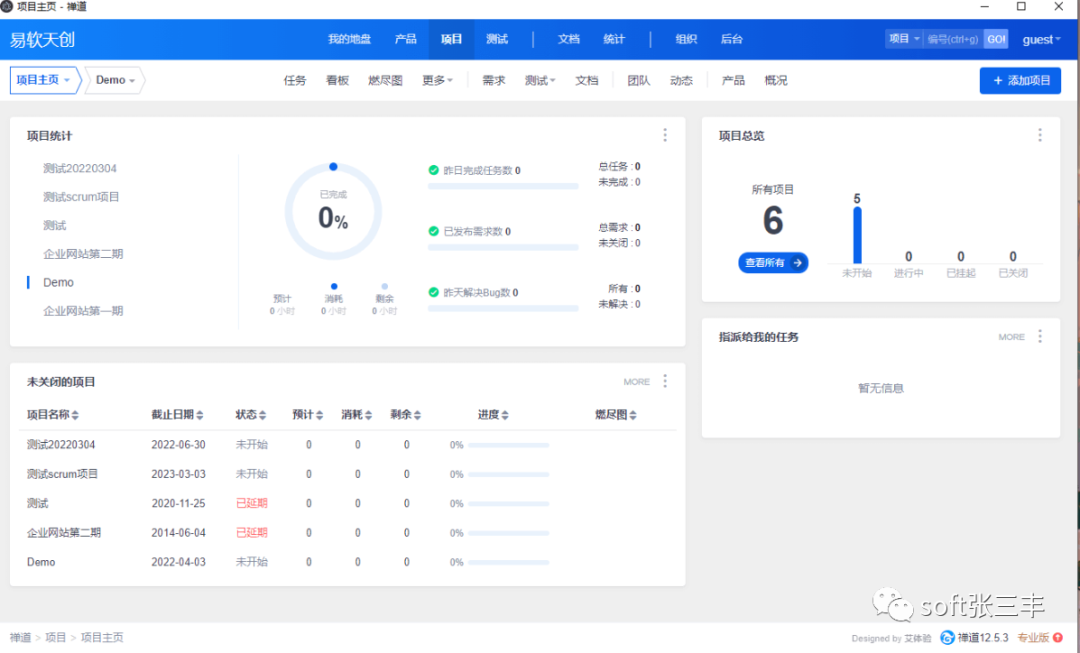This screenshot has height=653, width=1080.
Task: Expand the 更多 menu in navigation
Action: pos(437,81)
